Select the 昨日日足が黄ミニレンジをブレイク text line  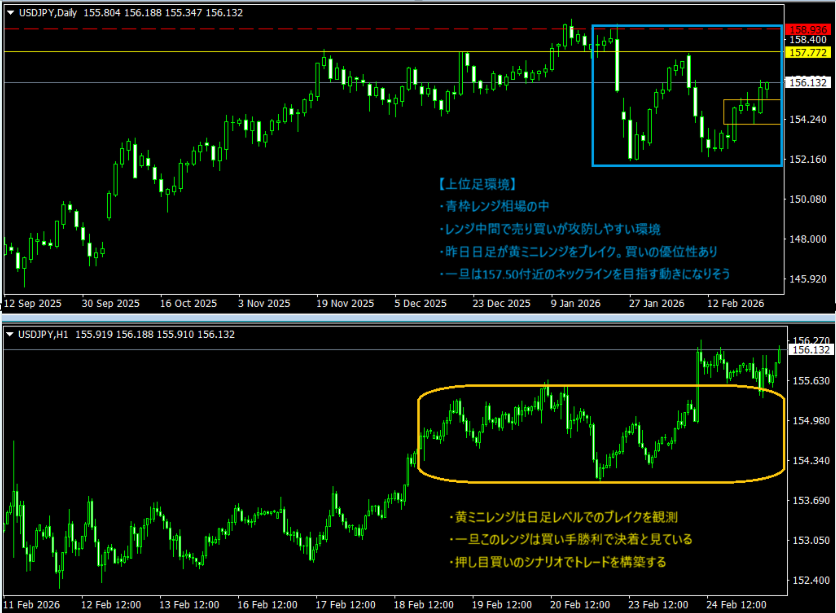[578, 252]
